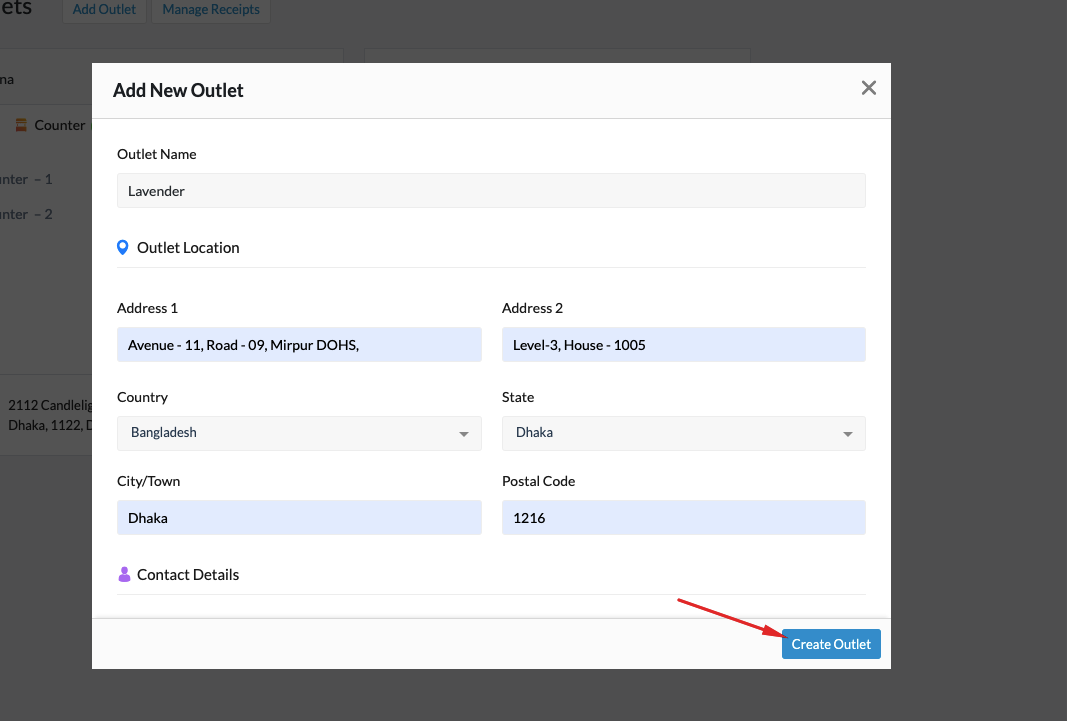
Task: Click the Create Outlet button
Action: [831, 643]
